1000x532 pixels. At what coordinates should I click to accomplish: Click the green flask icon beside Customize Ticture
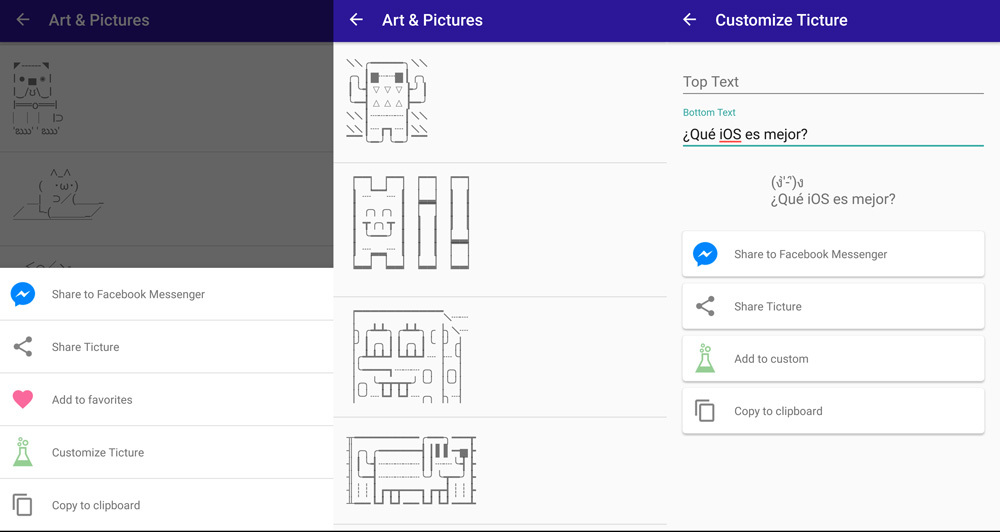tap(23, 452)
